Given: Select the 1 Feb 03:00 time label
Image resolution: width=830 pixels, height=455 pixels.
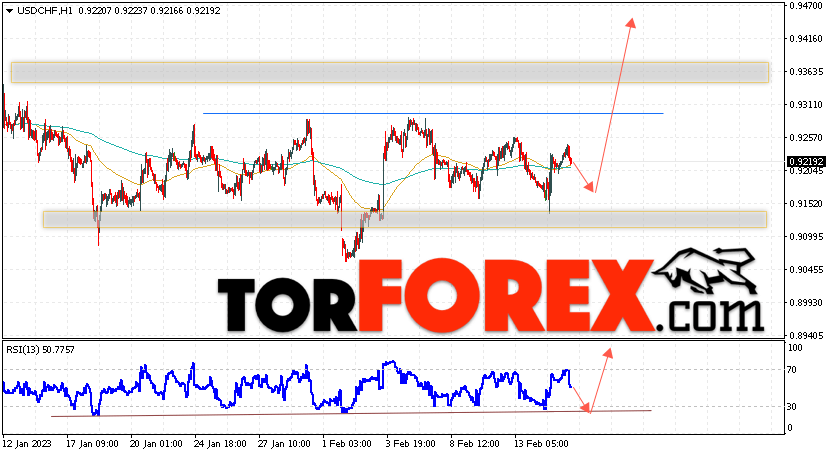Looking at the screenshot, I should click(x=346, y=443).
